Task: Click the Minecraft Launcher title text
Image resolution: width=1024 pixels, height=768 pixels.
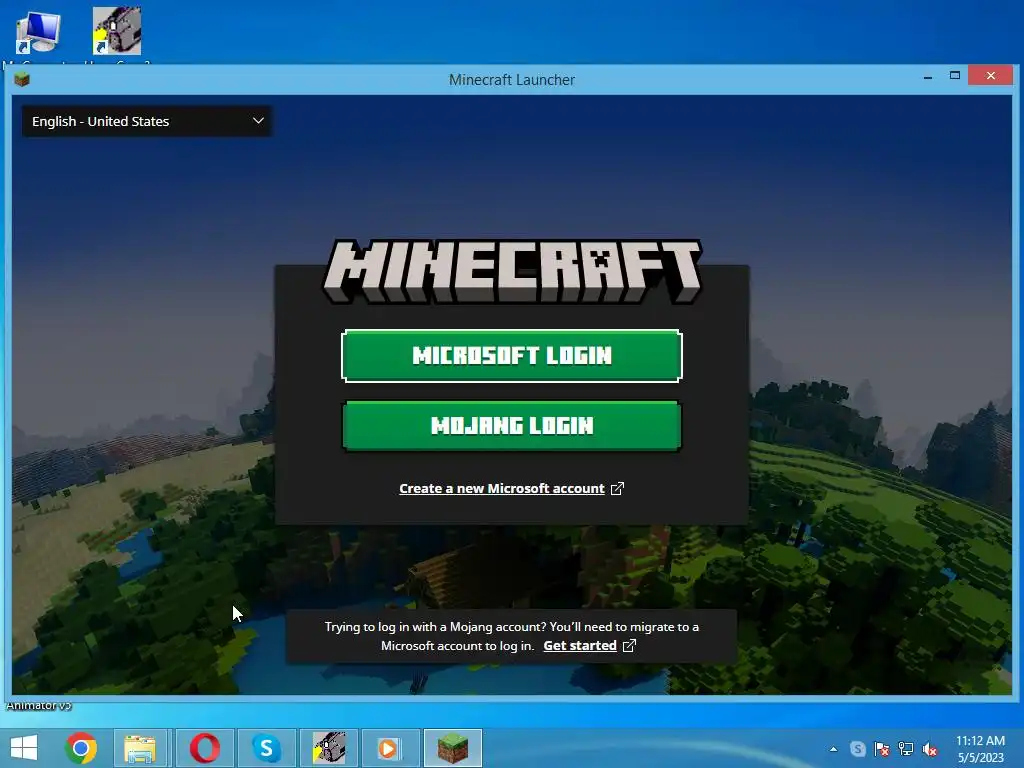Action: tap(512, 80)
